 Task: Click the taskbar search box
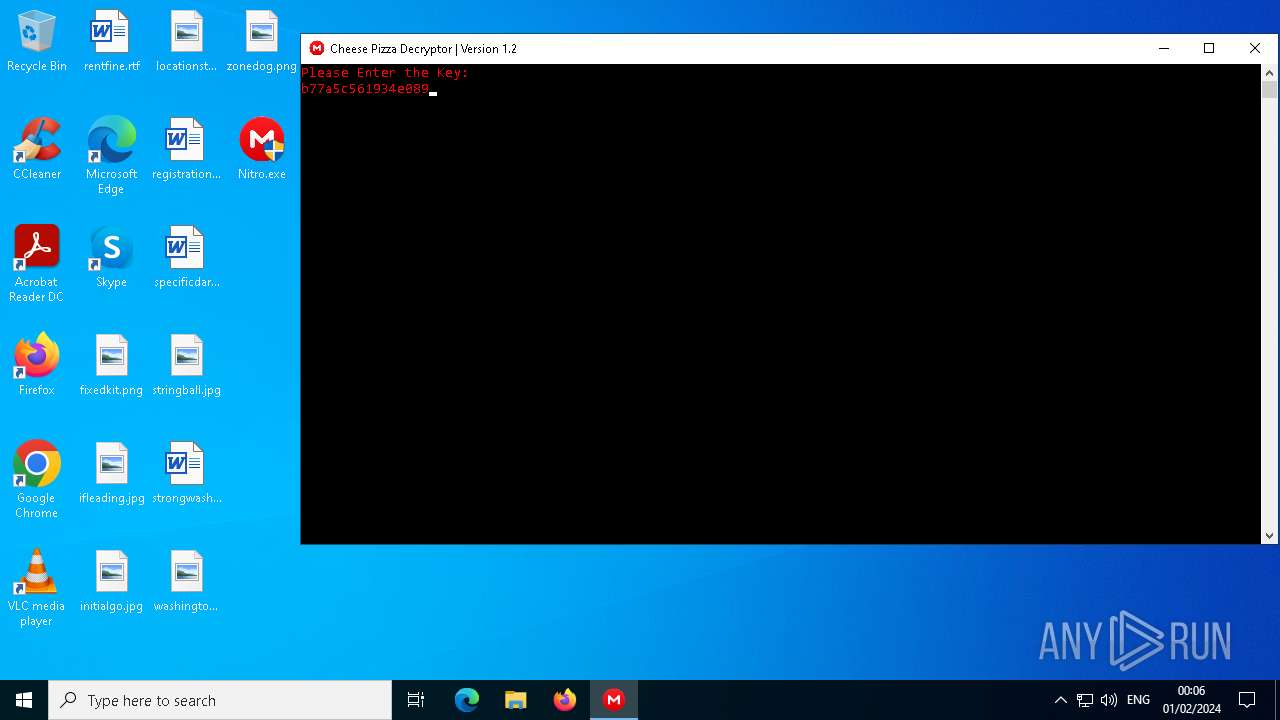point(220,700)
